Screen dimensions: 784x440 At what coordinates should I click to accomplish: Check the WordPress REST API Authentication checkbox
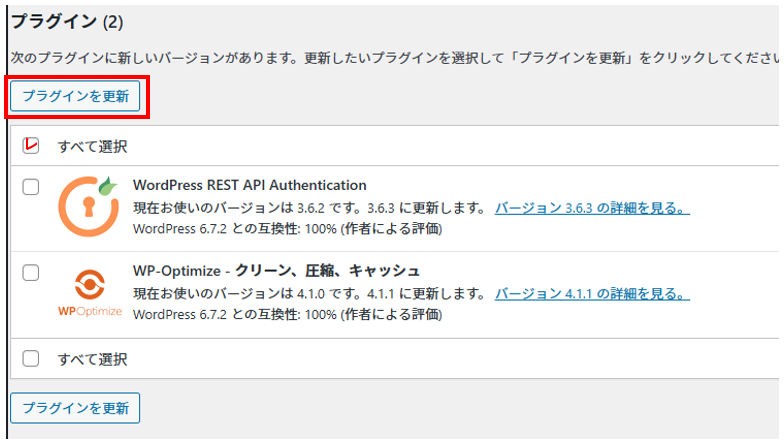click(30, 187)
